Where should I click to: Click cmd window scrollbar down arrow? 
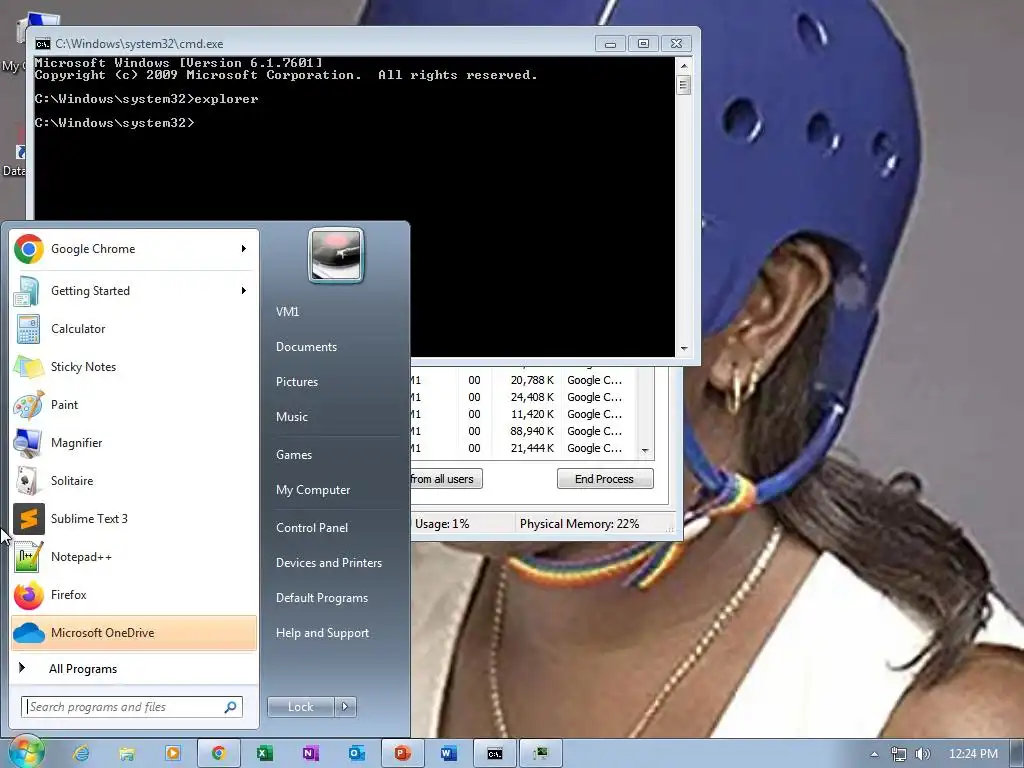(x=684, y=349)
